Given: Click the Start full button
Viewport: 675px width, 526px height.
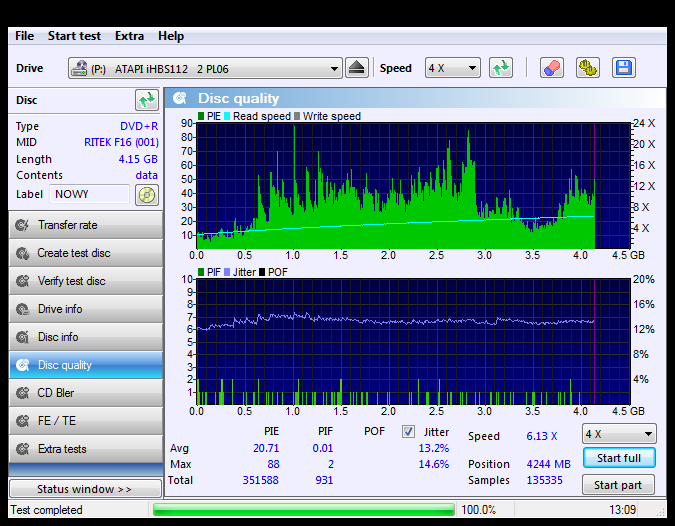Looking at the screenshot, I should click(x=619, y=458).
